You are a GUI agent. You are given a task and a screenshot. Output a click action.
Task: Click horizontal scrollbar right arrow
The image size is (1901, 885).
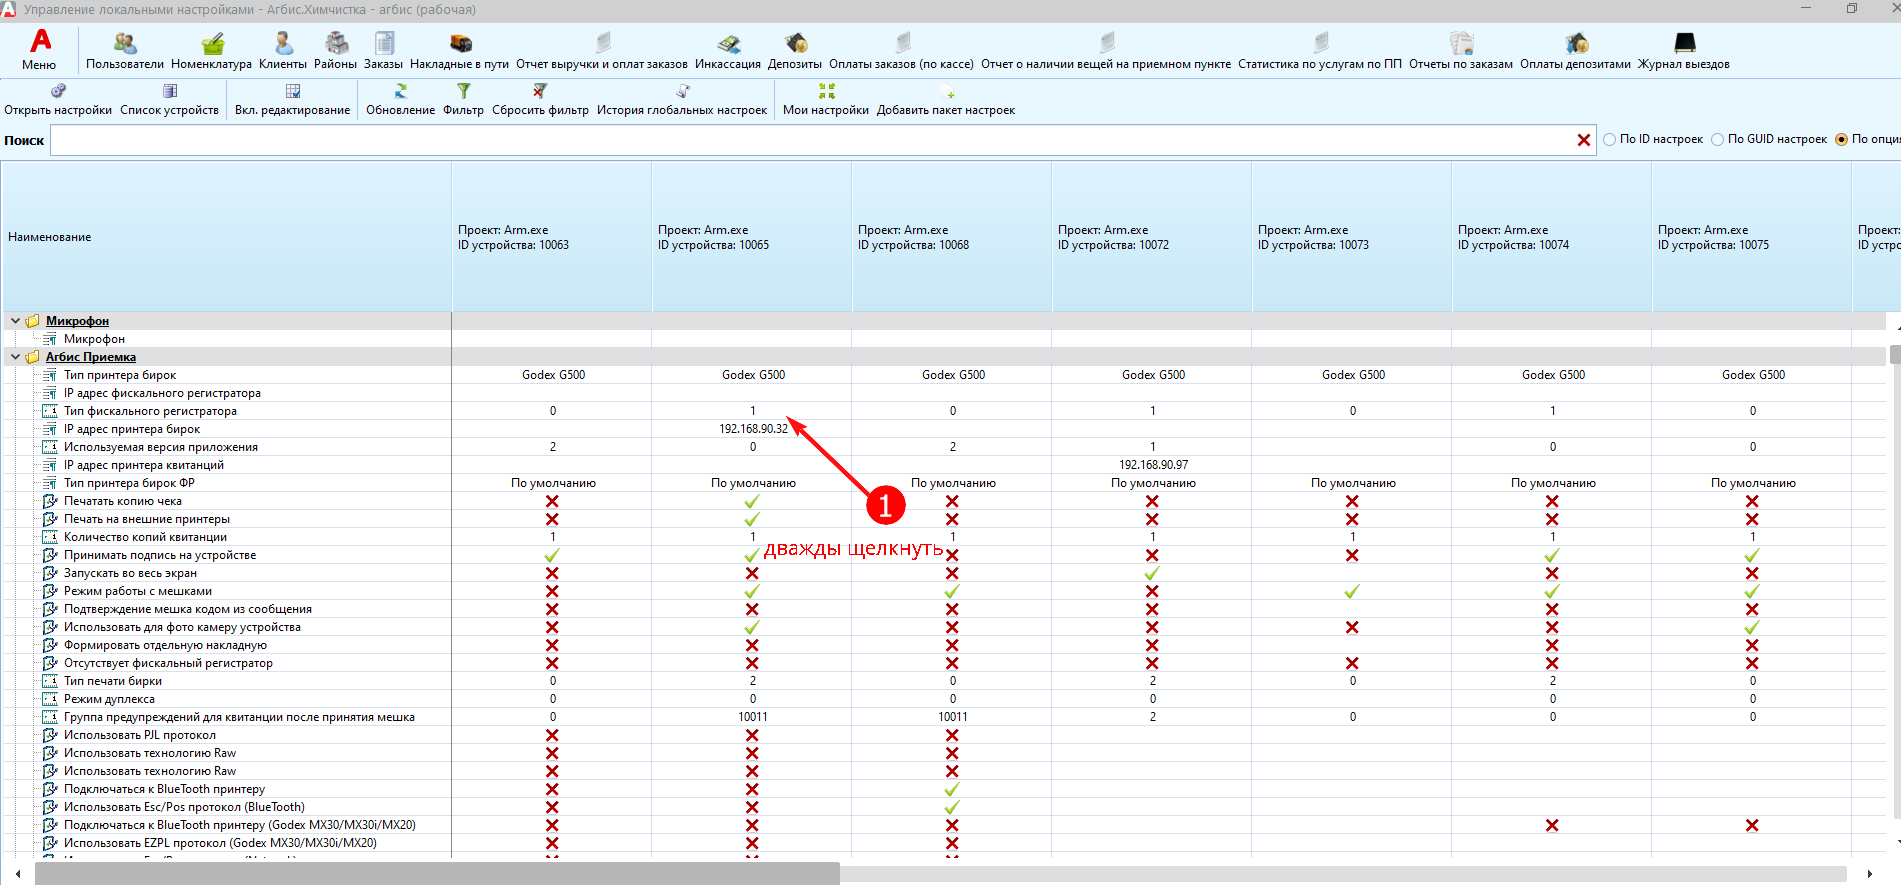[x=1869, y=874]
